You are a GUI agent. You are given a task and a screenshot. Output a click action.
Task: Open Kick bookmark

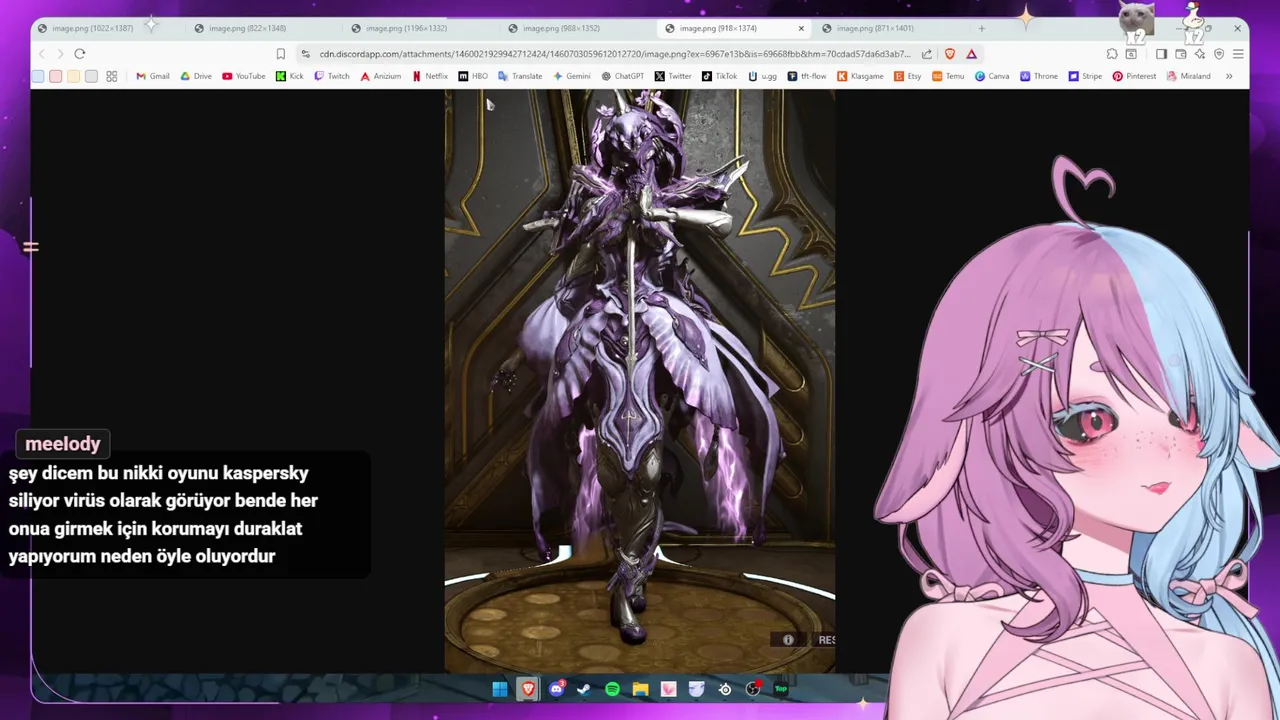pos(290,76)
